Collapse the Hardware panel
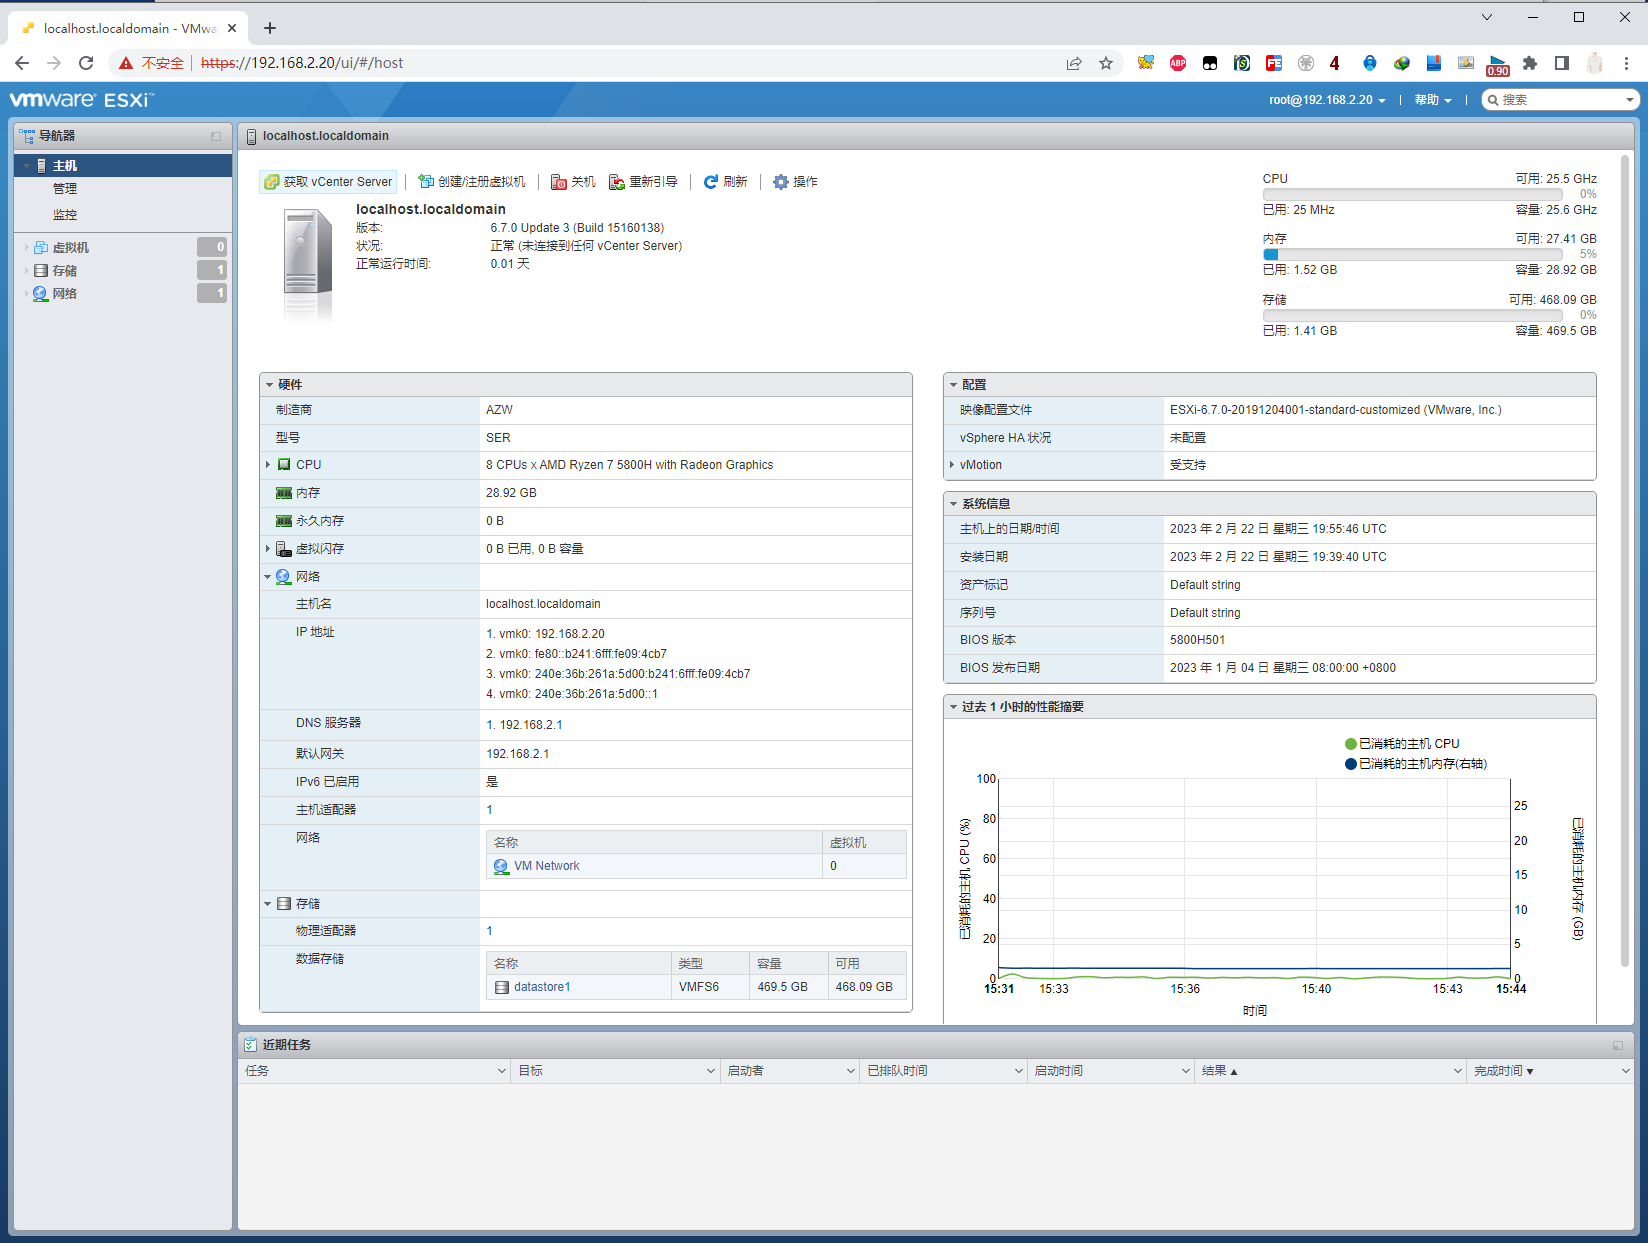The image size is (1648, 1243). point(270,385)
